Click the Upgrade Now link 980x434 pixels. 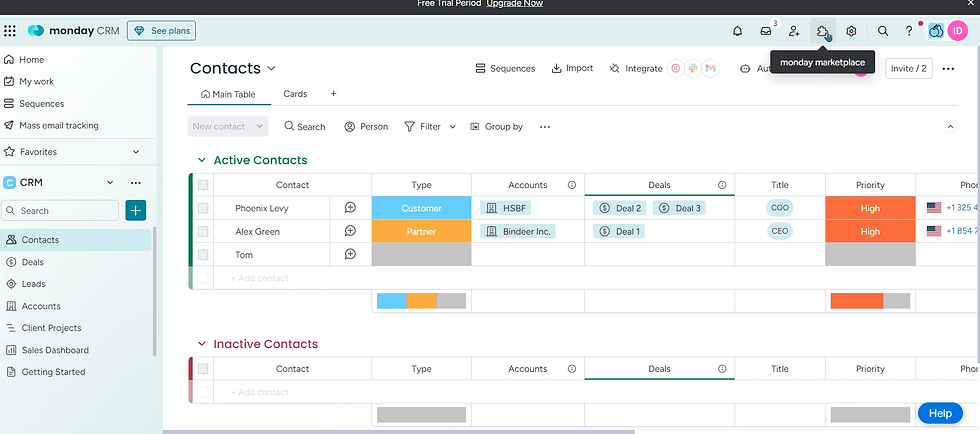[514, 4]
